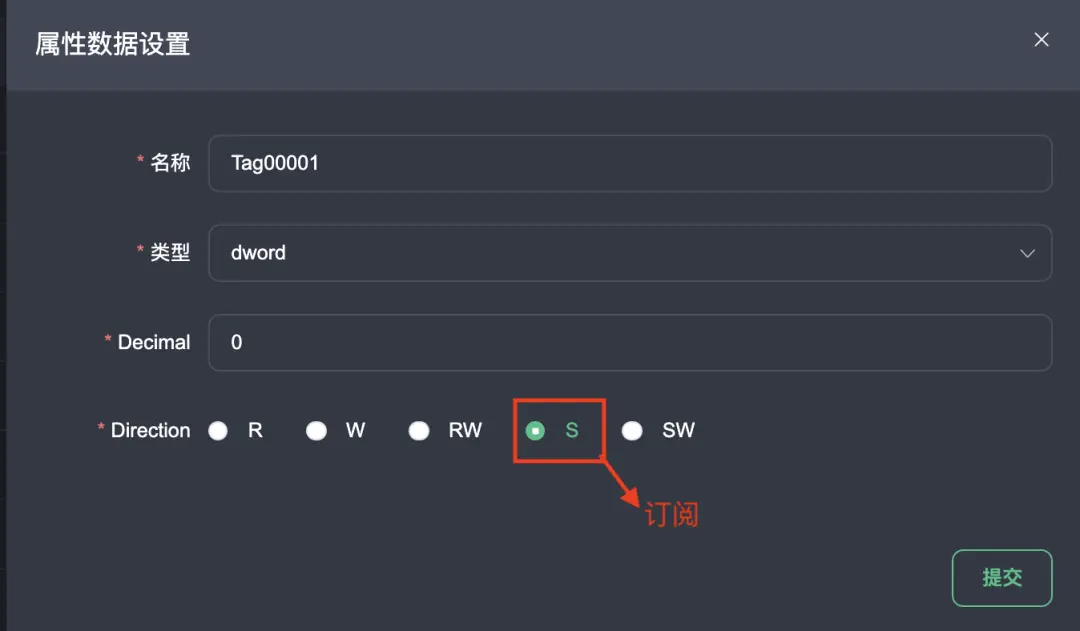Click the Decimal field label
1080x631 pixels.
coord(153,342)
